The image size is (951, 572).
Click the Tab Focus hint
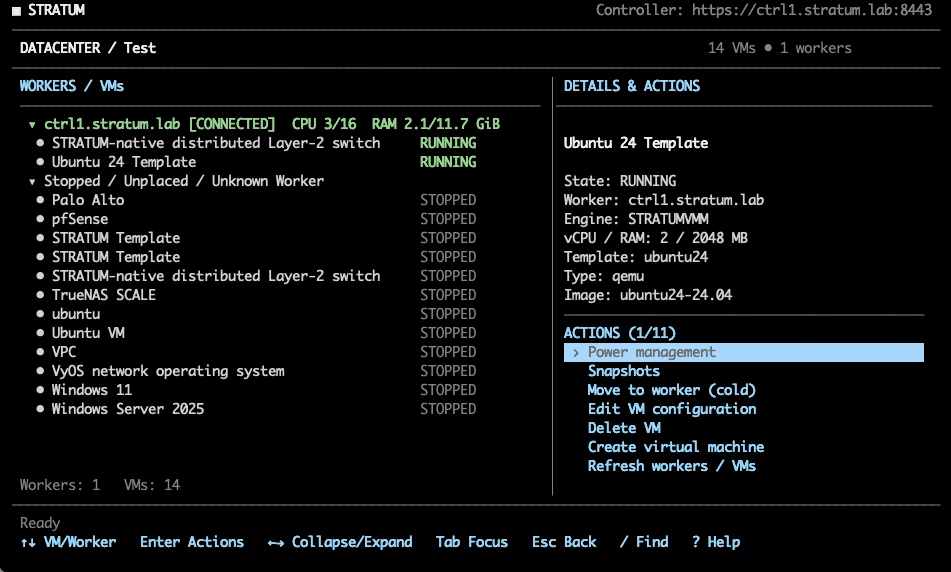pos(471,542)
